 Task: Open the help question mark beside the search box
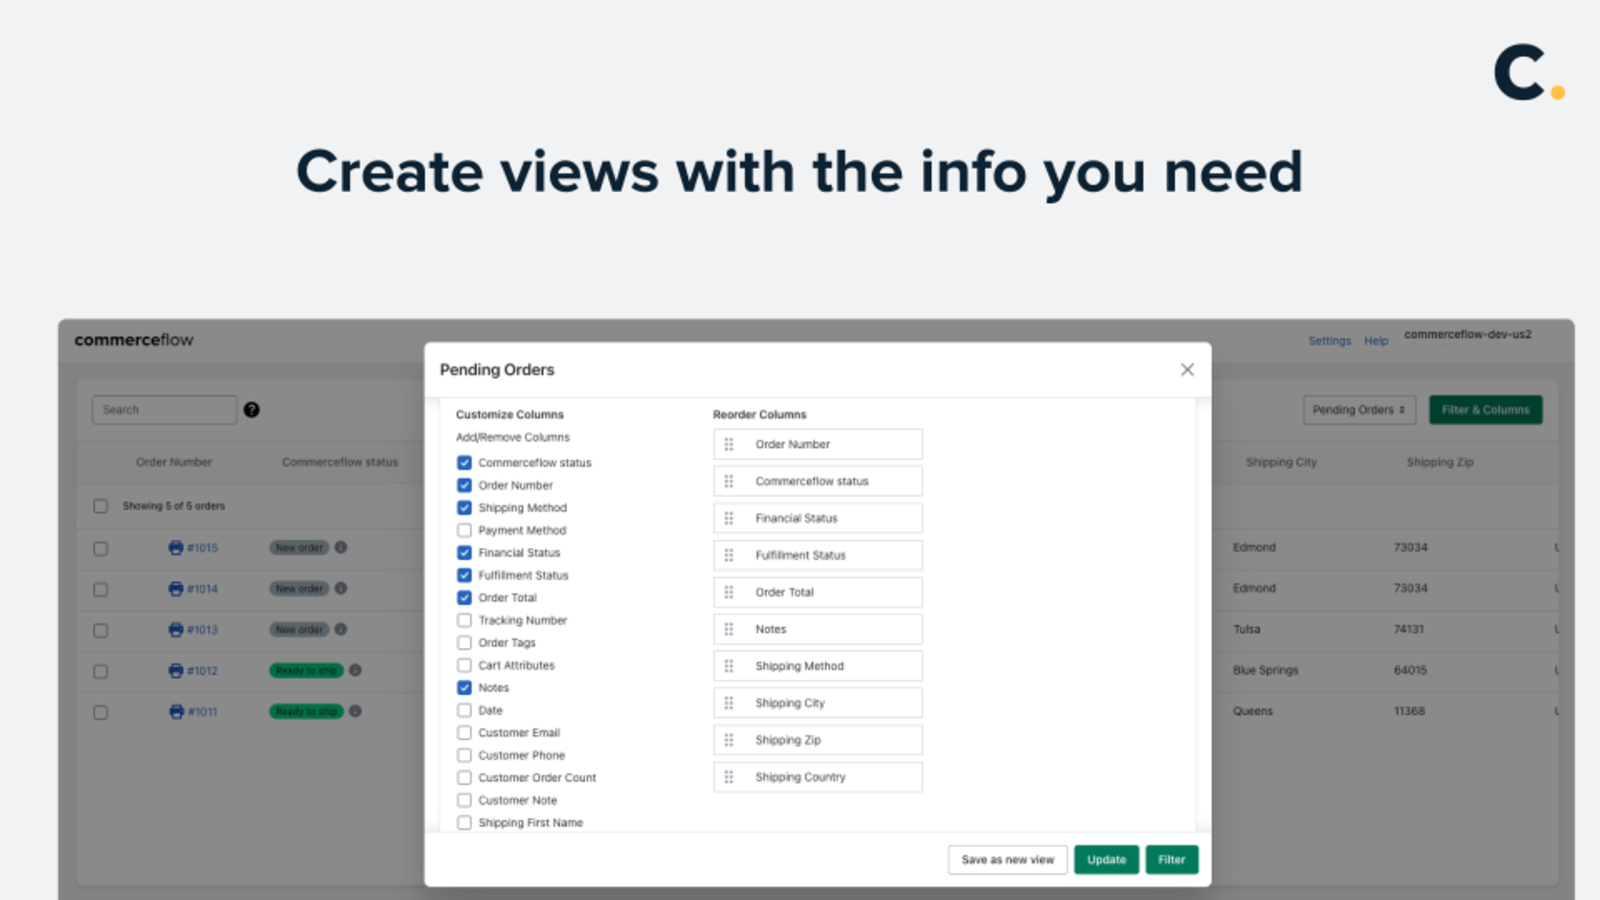252,410
